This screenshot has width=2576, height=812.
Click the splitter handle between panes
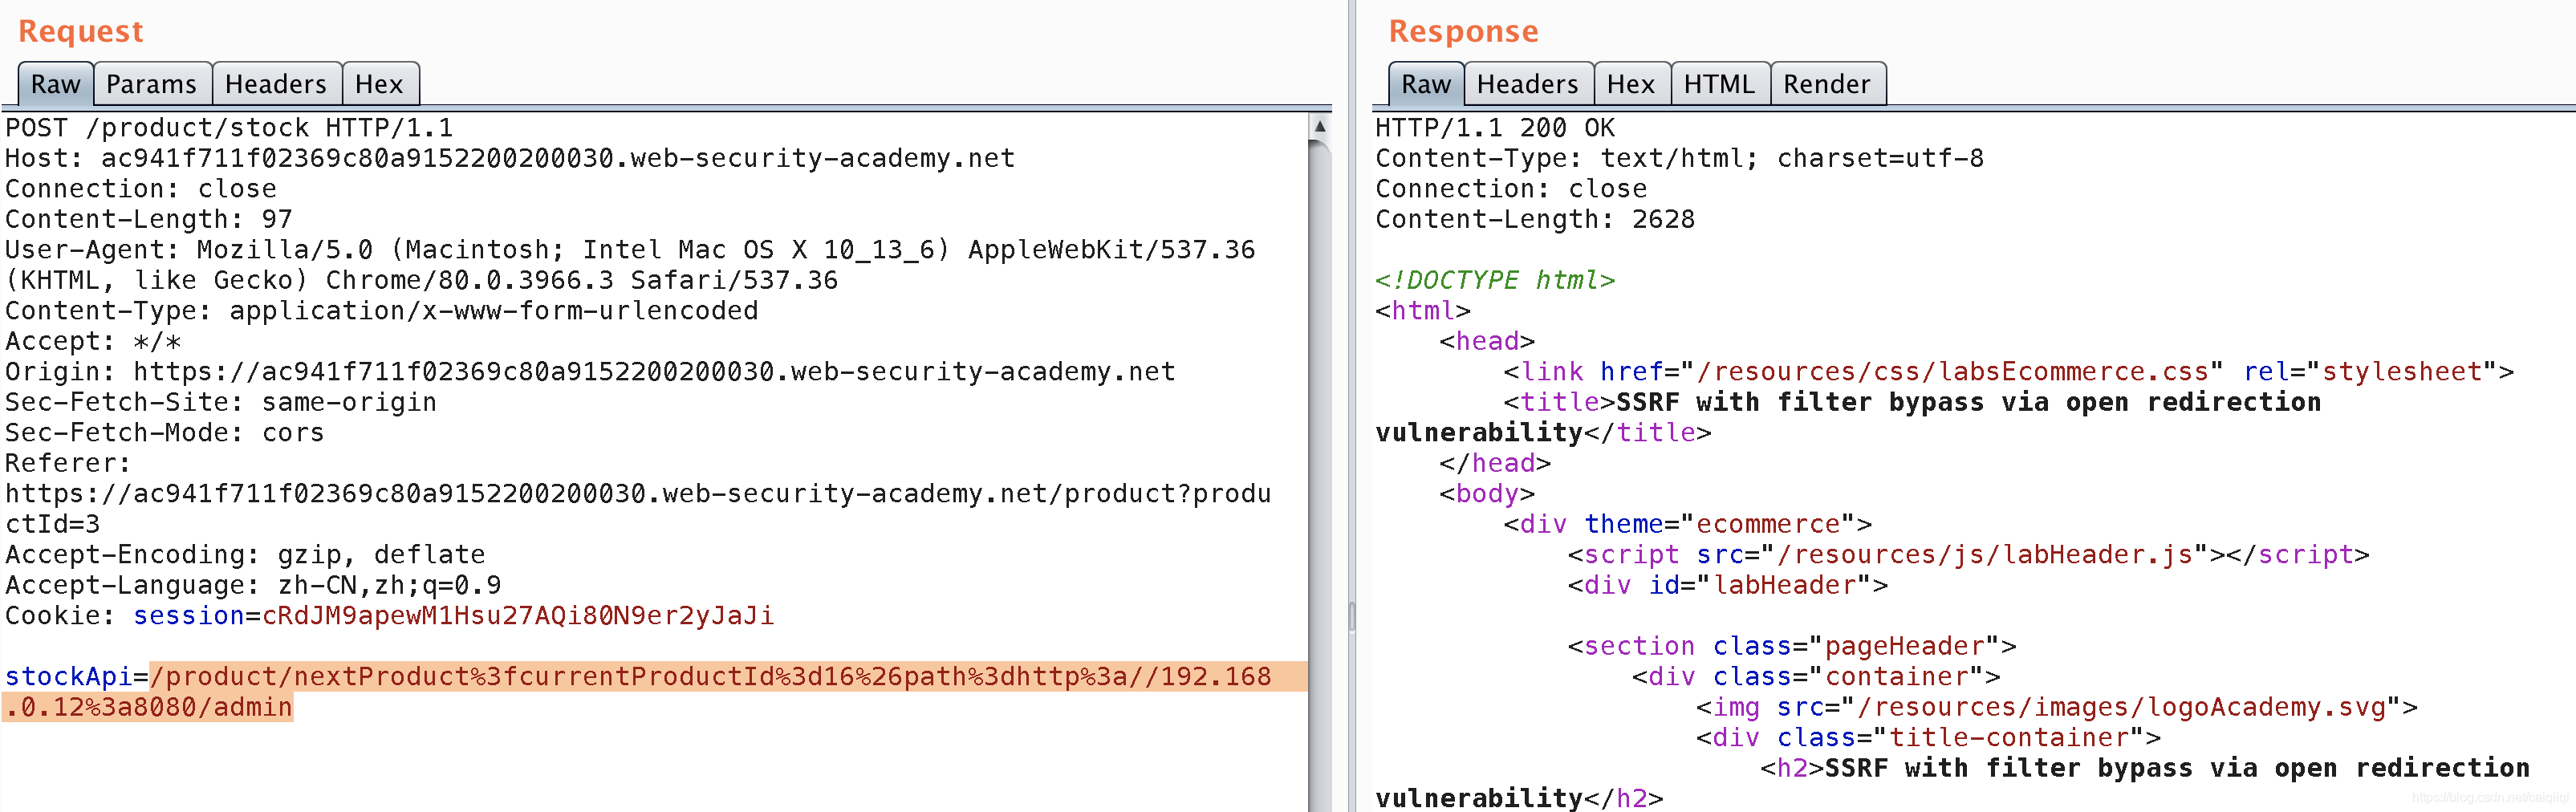(x=1351, y=616)
